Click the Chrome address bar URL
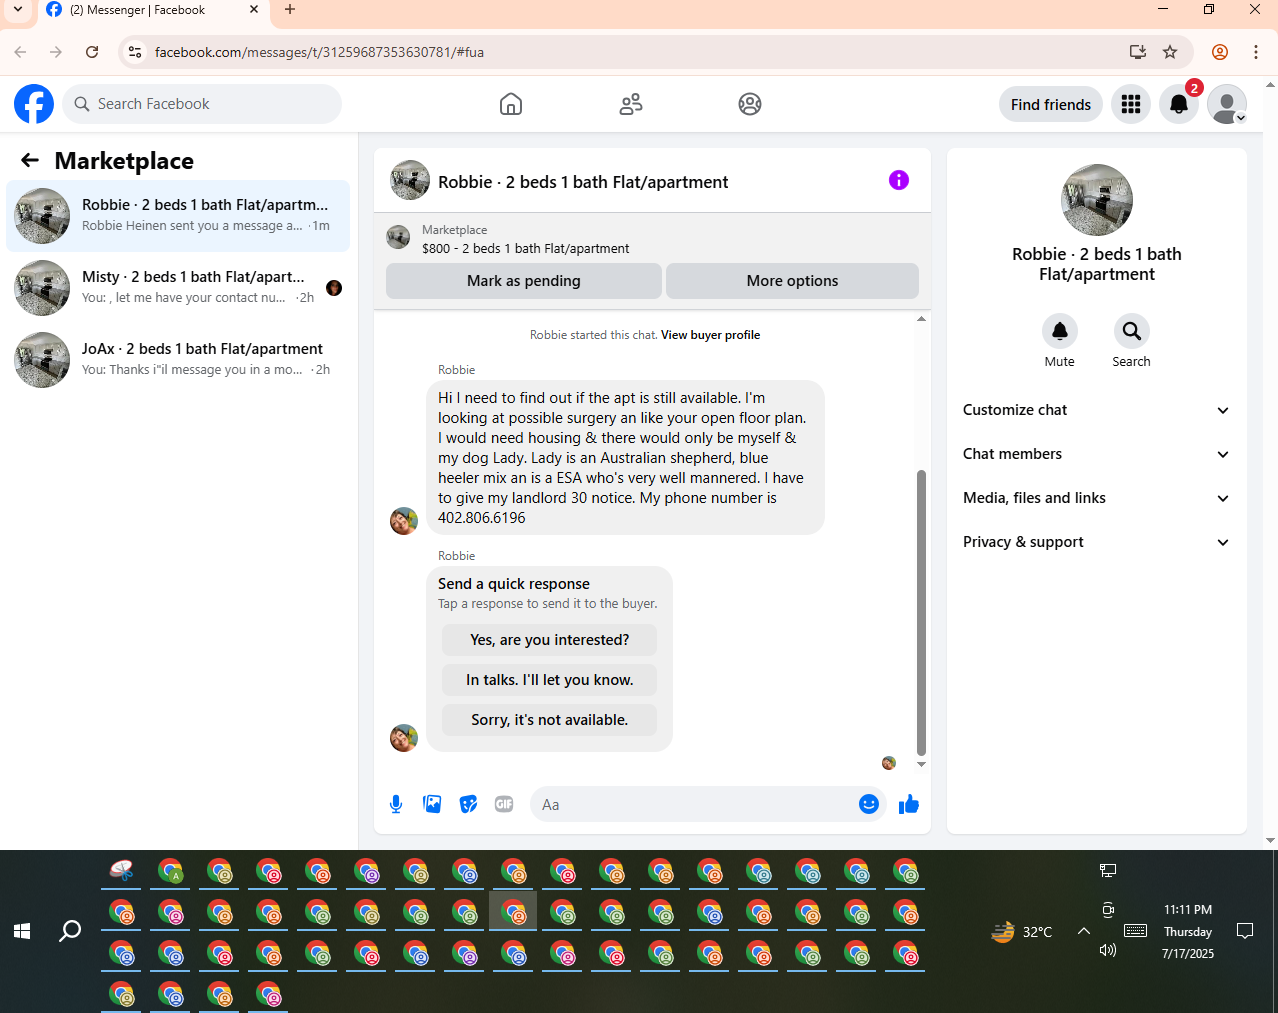 [x=319, y=52]
